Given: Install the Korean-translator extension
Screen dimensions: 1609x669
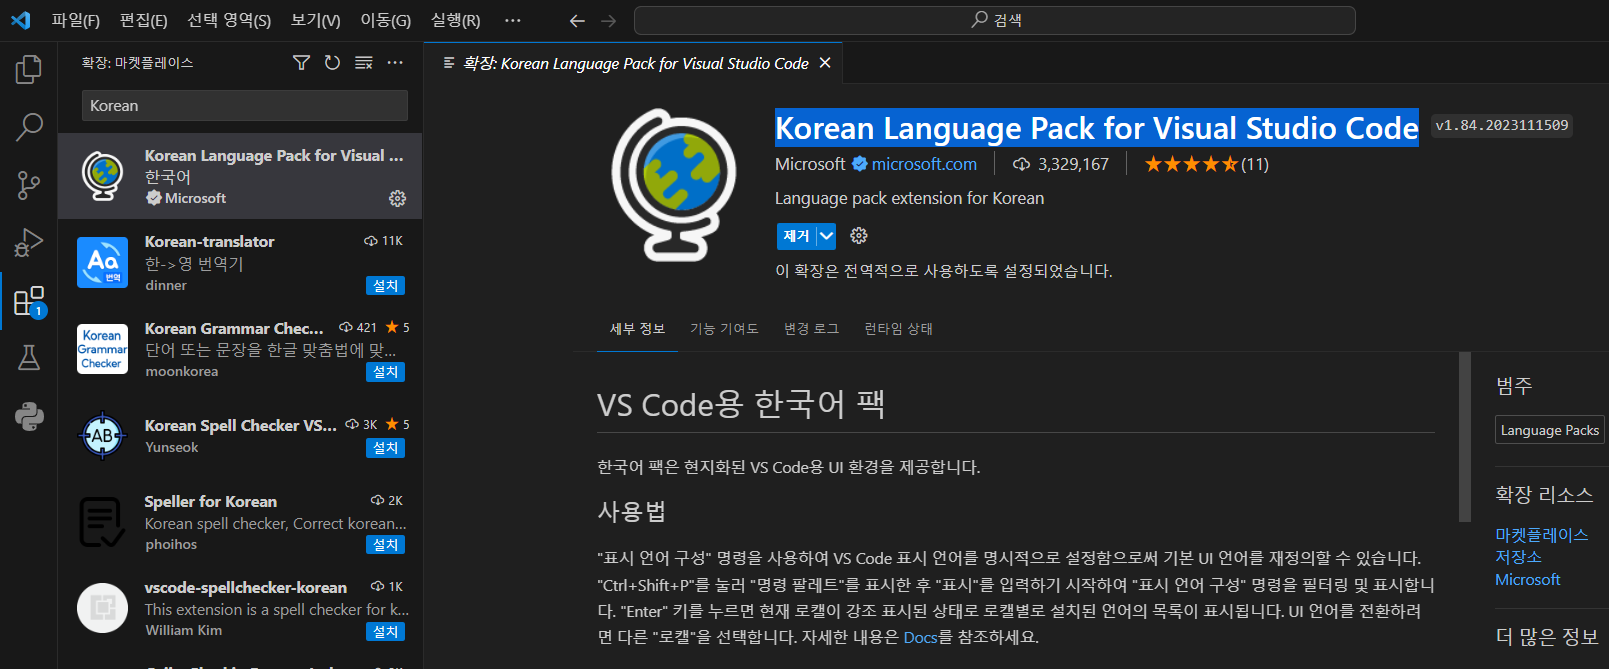Looking at the screenshot, I should tap(385, 286).
